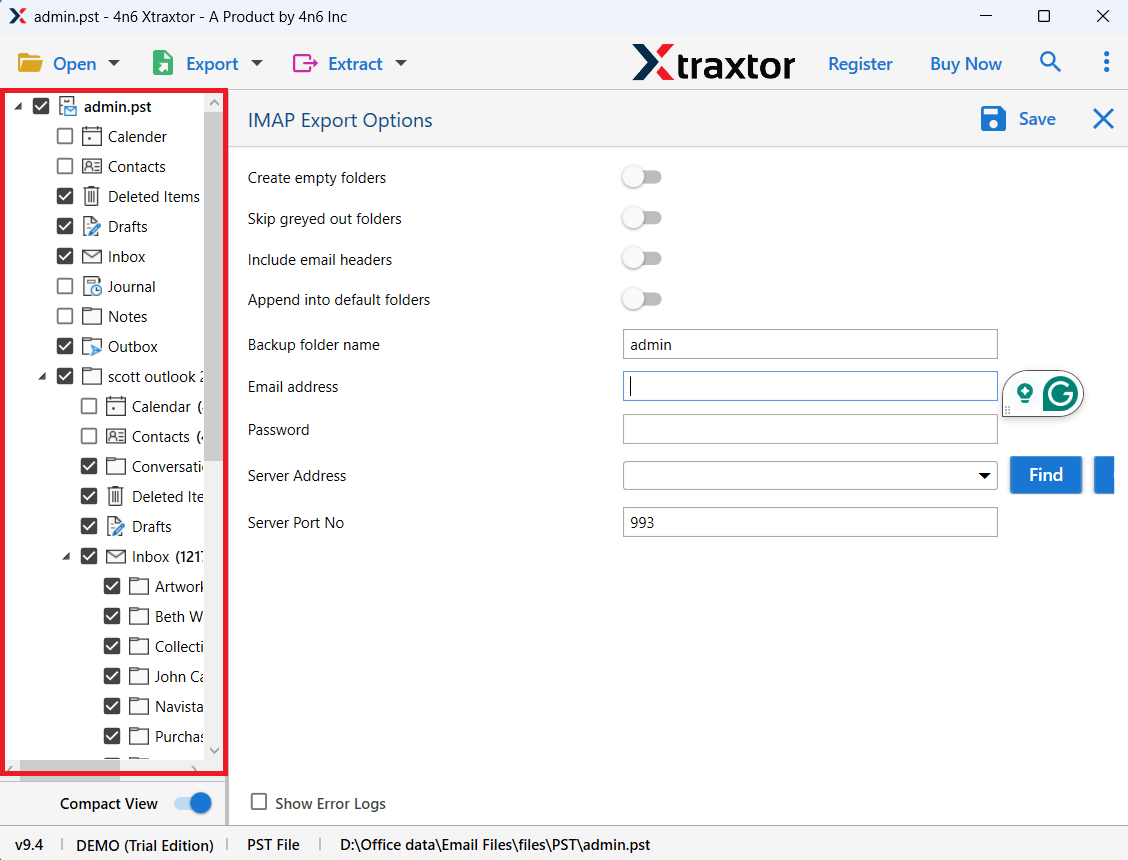This screenshot has height=860, width=1128.
Task: Open the three-dot more options menu
Action: pos(1106,62)
